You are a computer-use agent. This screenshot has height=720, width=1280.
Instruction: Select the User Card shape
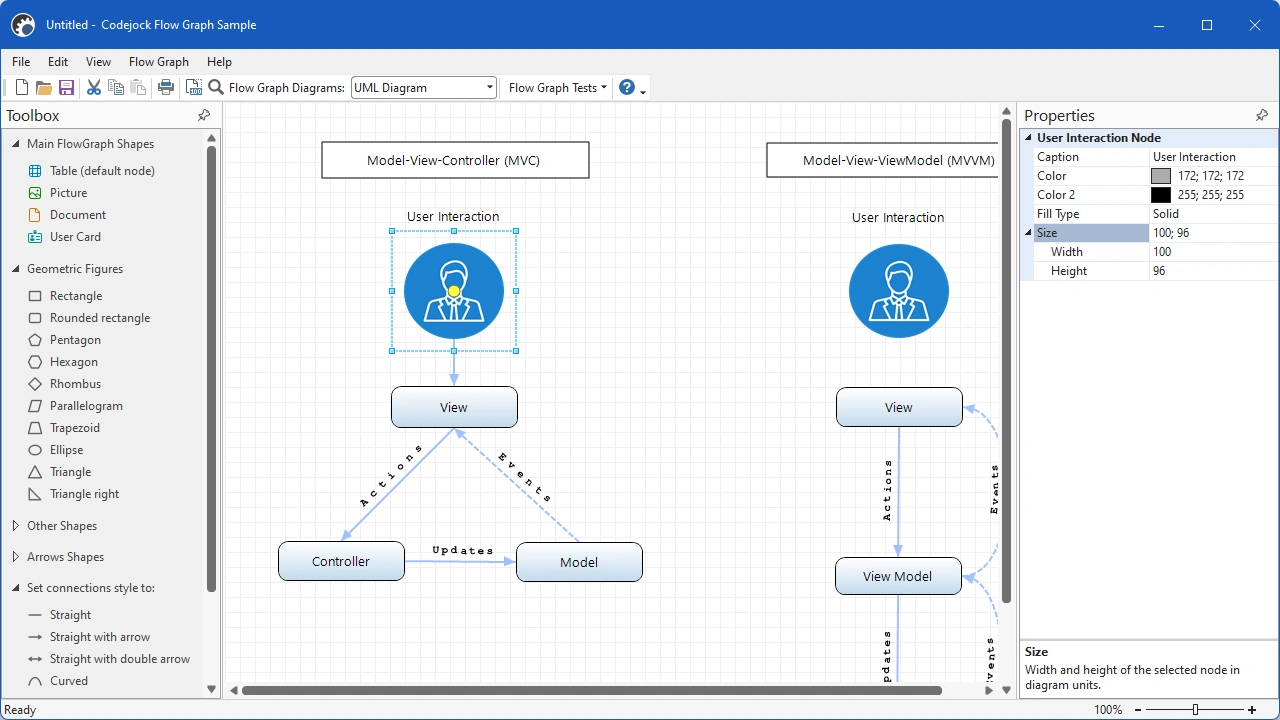(x=75, y=237)
